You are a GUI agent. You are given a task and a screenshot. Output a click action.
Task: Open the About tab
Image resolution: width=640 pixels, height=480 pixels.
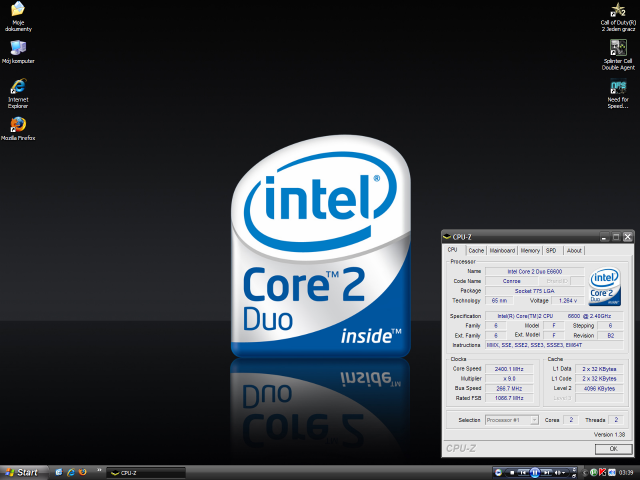pos(574,251)
